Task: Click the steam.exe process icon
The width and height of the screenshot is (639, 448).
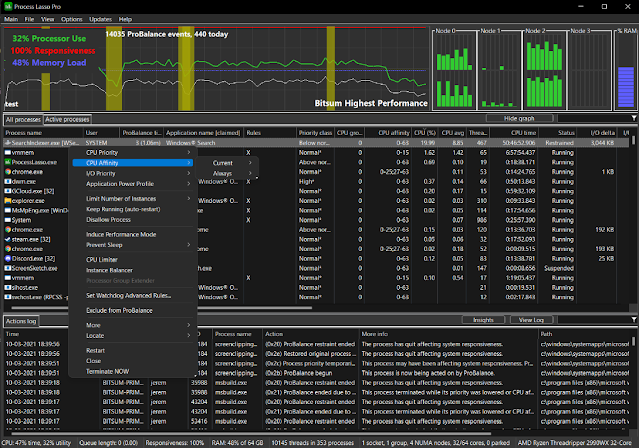Action: (7, 238)
